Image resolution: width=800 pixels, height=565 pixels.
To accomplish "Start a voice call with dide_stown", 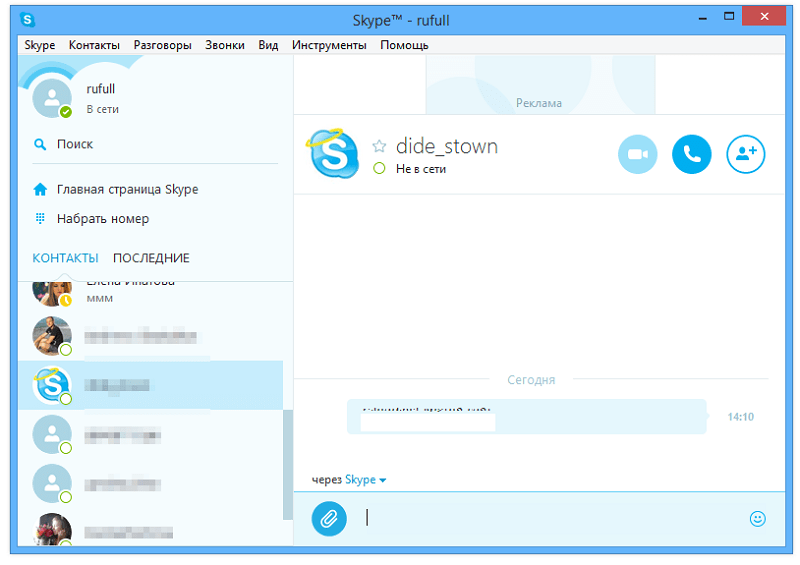I will [x=691, y=154].
